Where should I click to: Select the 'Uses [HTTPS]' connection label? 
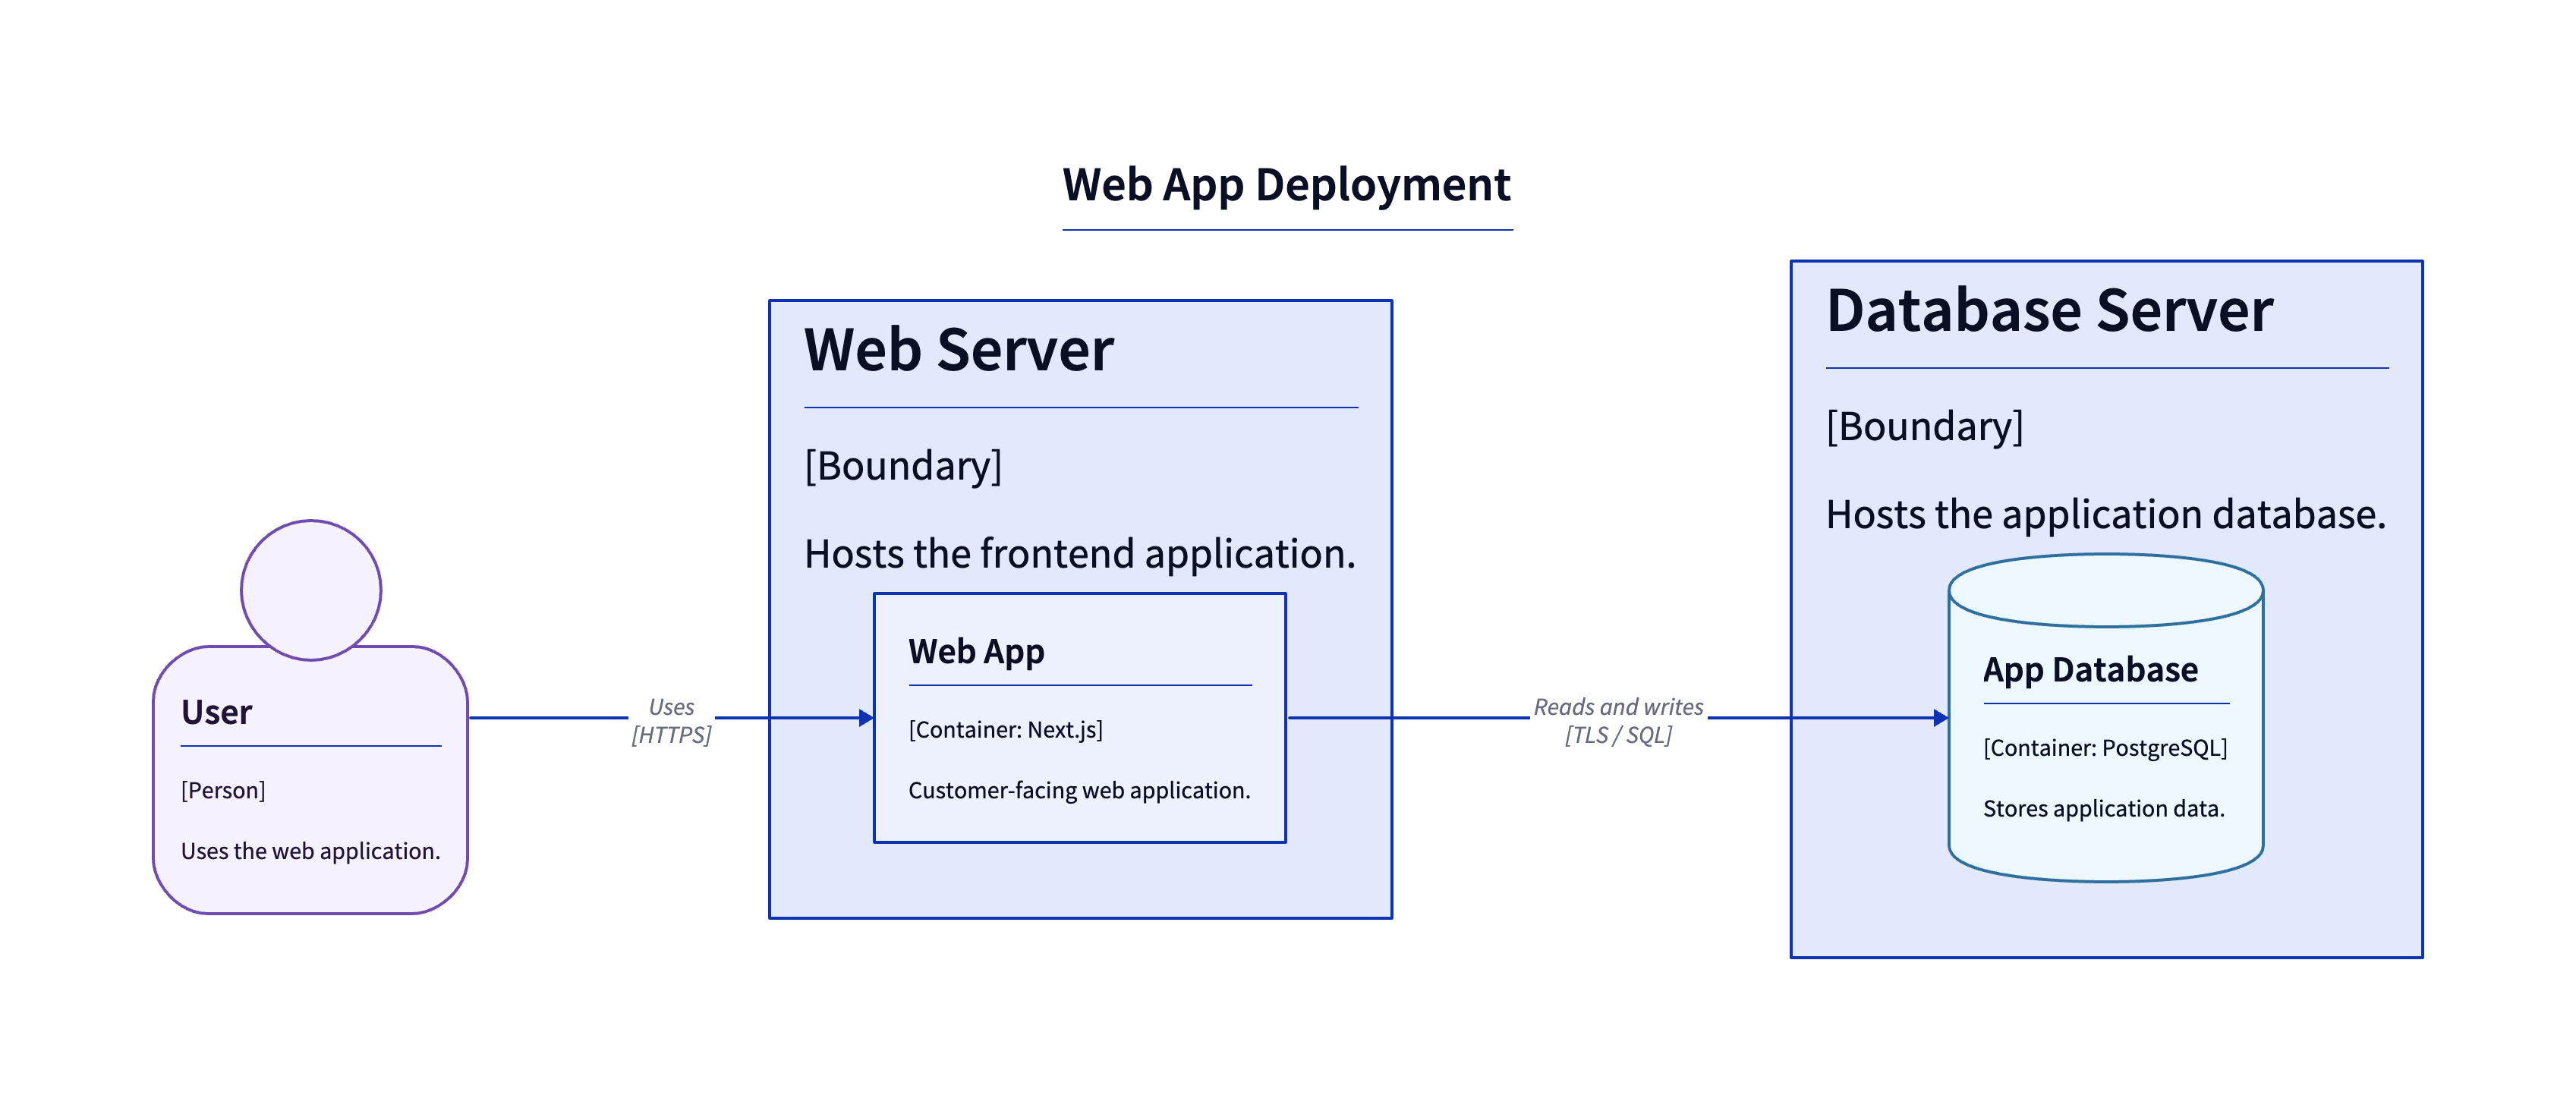click(671, 720)
